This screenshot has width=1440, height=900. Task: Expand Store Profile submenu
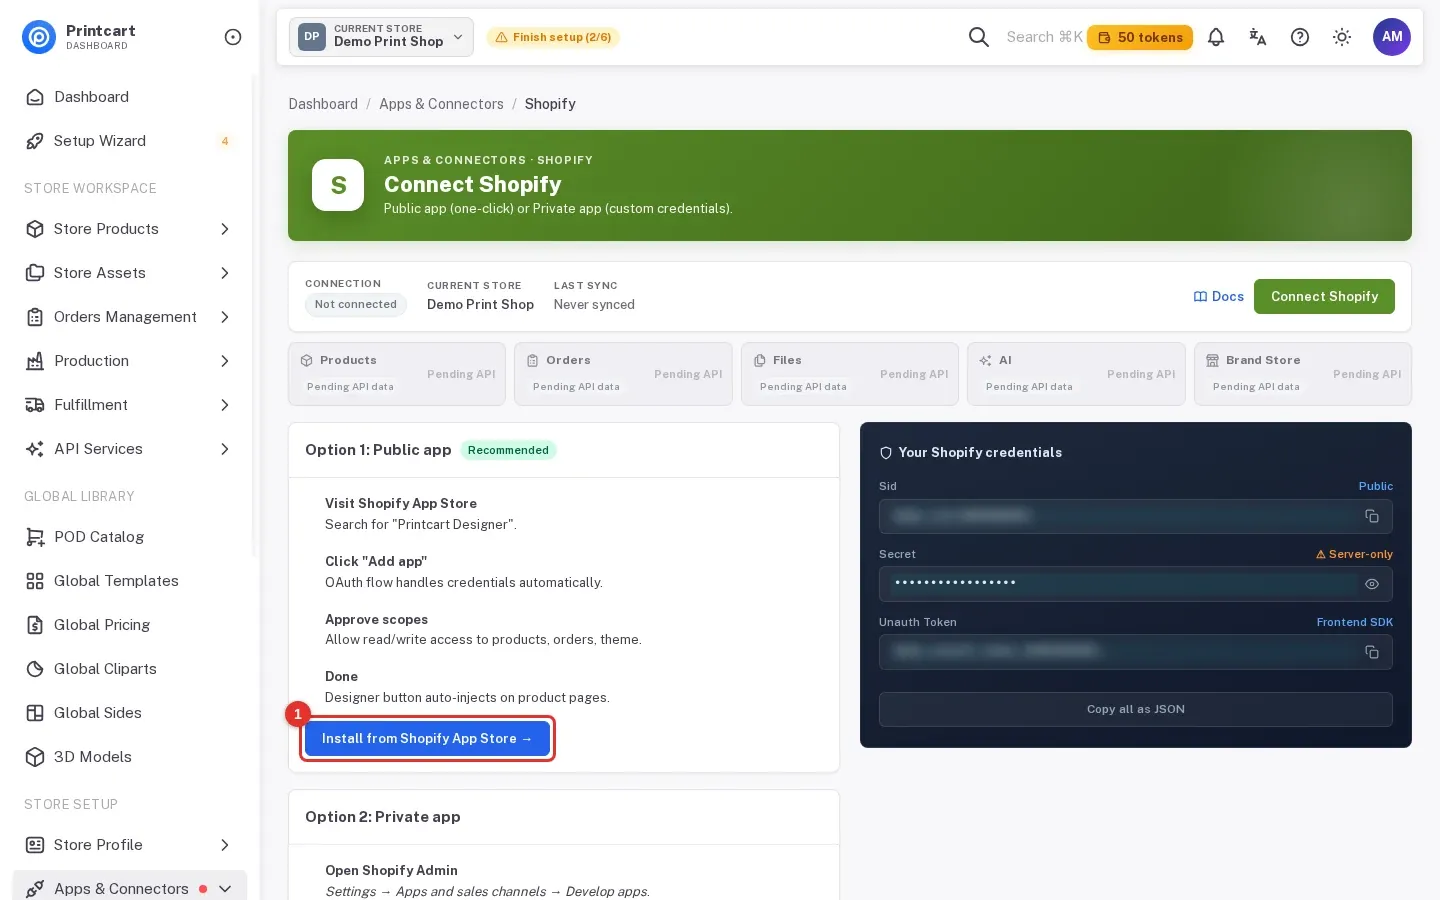click(225, 845)
